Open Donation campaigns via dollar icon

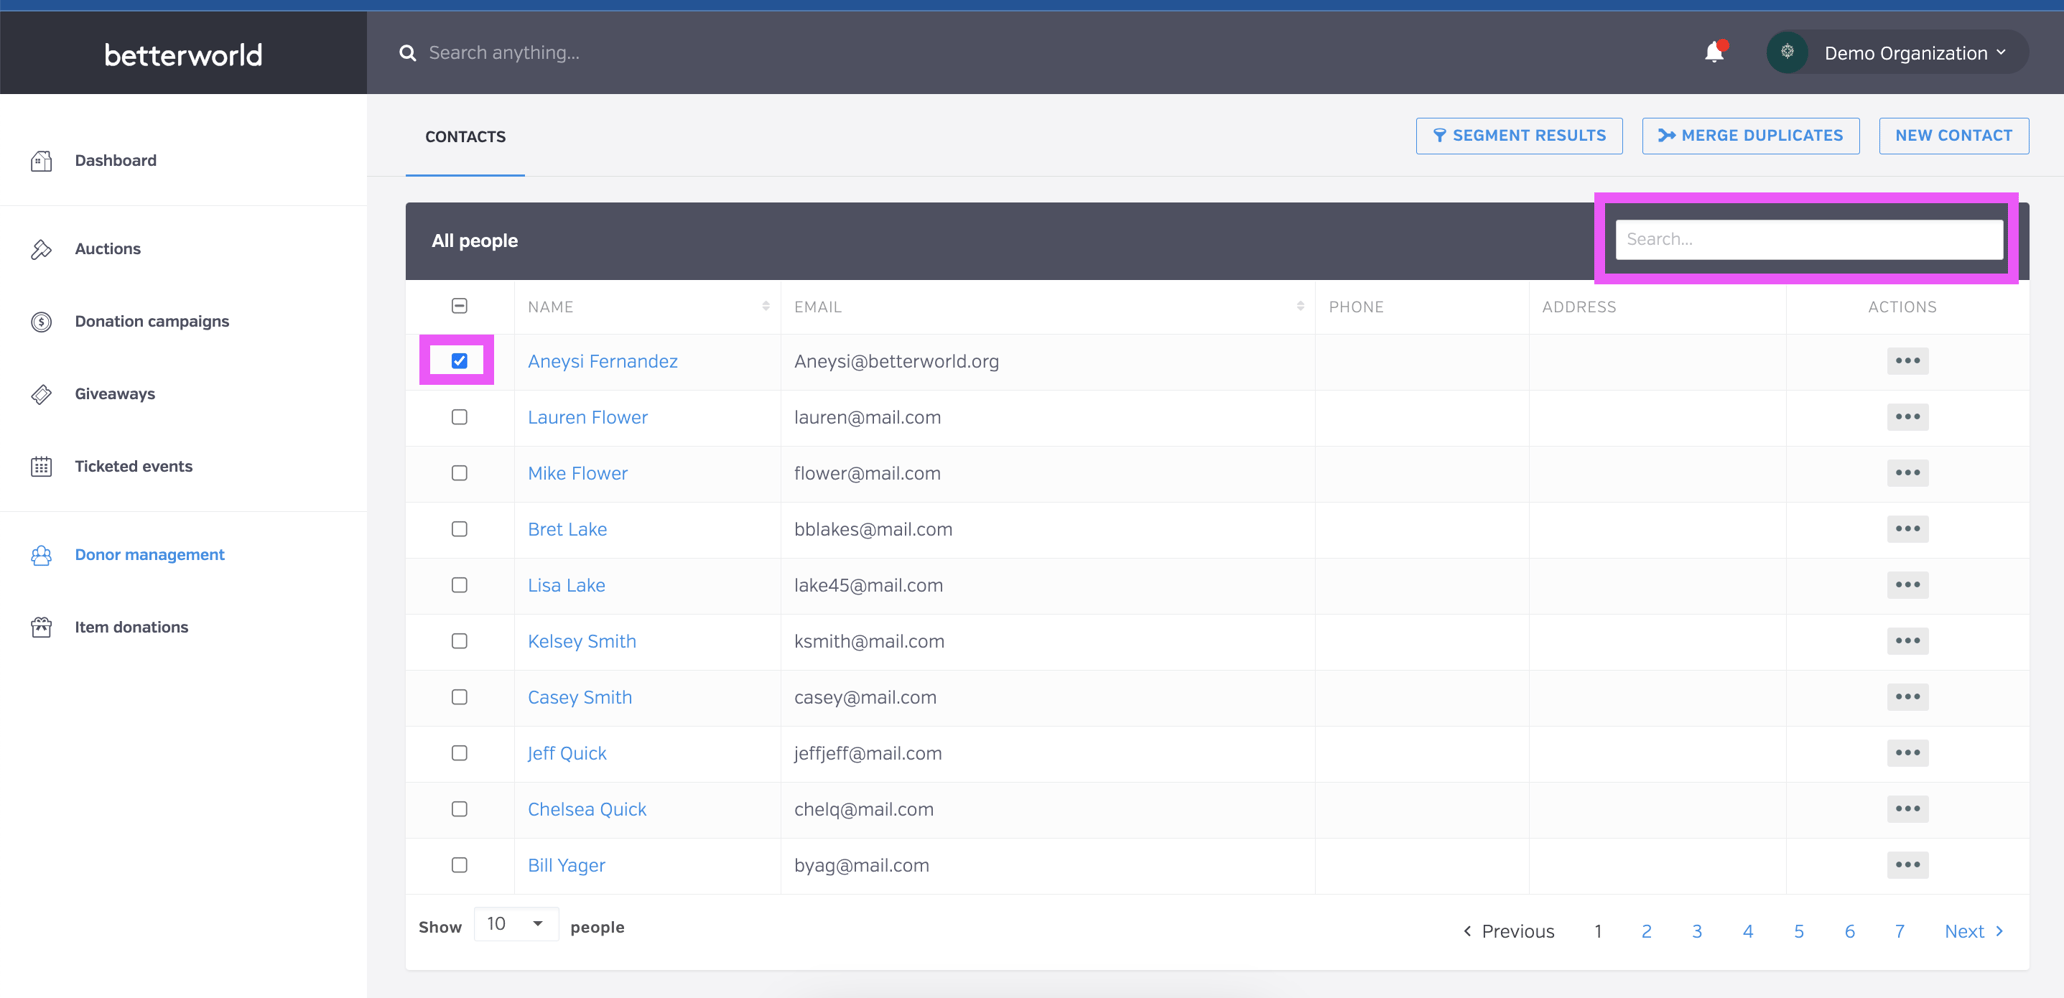tap(41, 321)
